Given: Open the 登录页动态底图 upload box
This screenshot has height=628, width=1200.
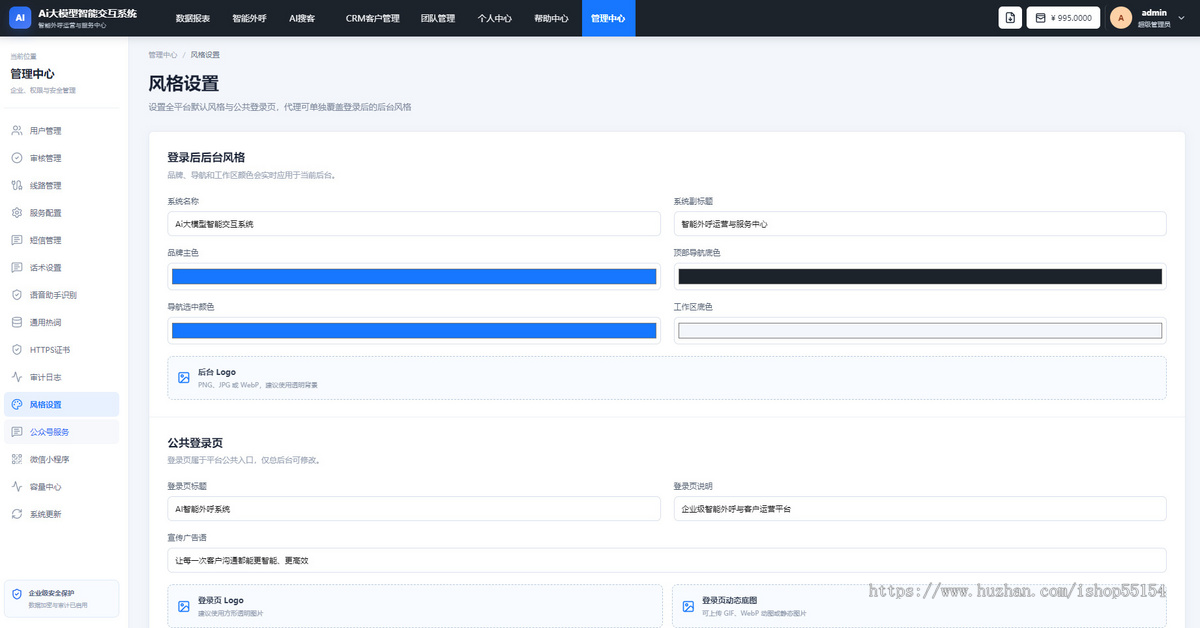Looking at the screenshot, I should coord(919,606).
